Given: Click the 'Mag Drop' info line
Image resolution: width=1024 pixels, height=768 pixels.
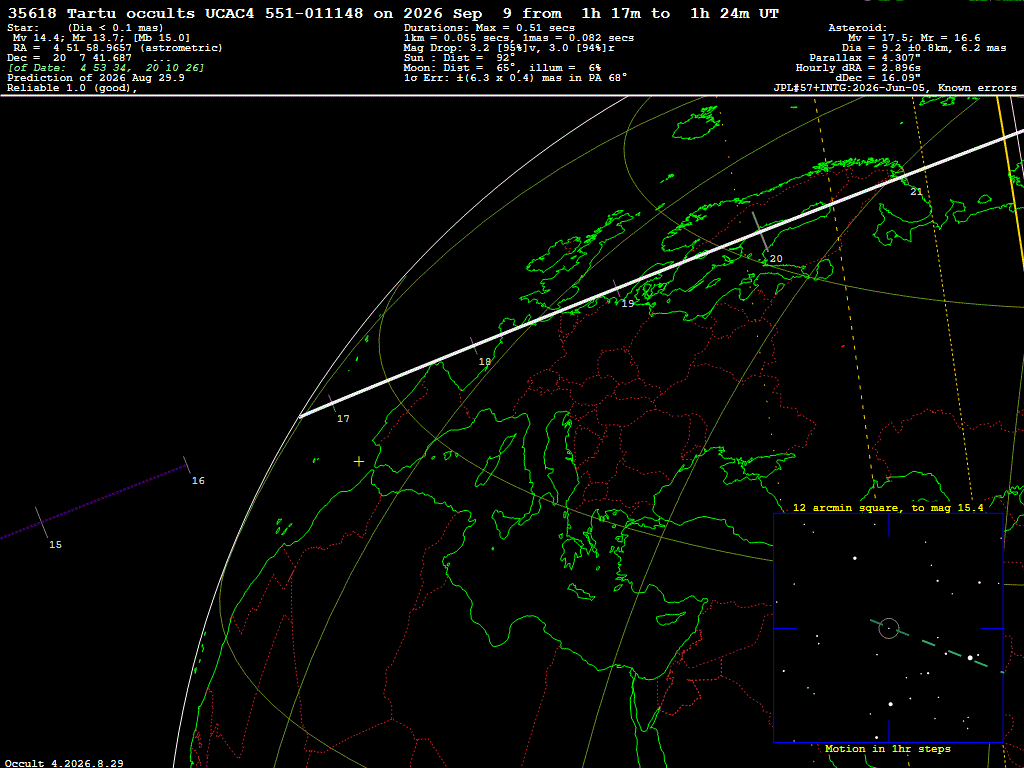Looking at the screenshot, I should point(509,48).
